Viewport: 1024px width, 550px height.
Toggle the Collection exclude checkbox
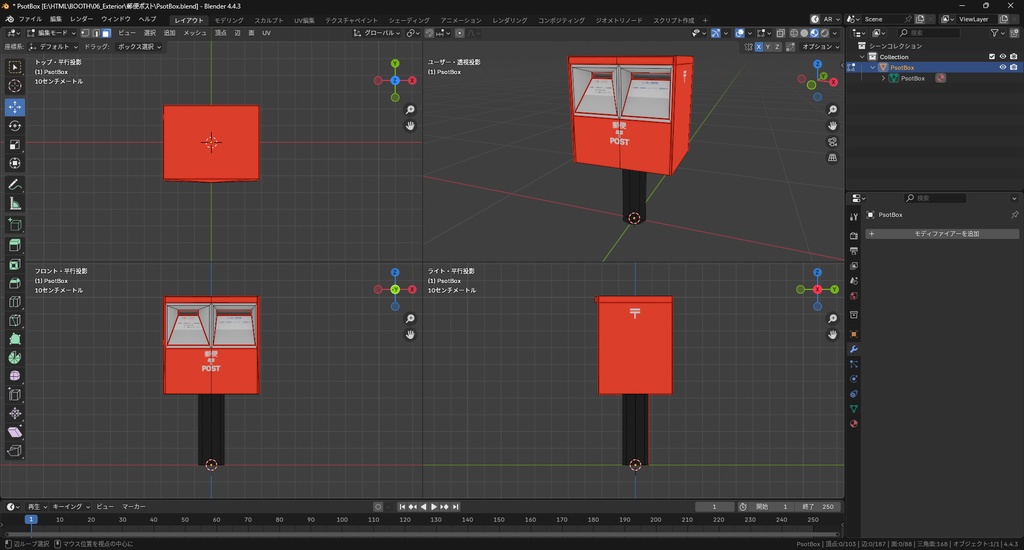point(992,57)
